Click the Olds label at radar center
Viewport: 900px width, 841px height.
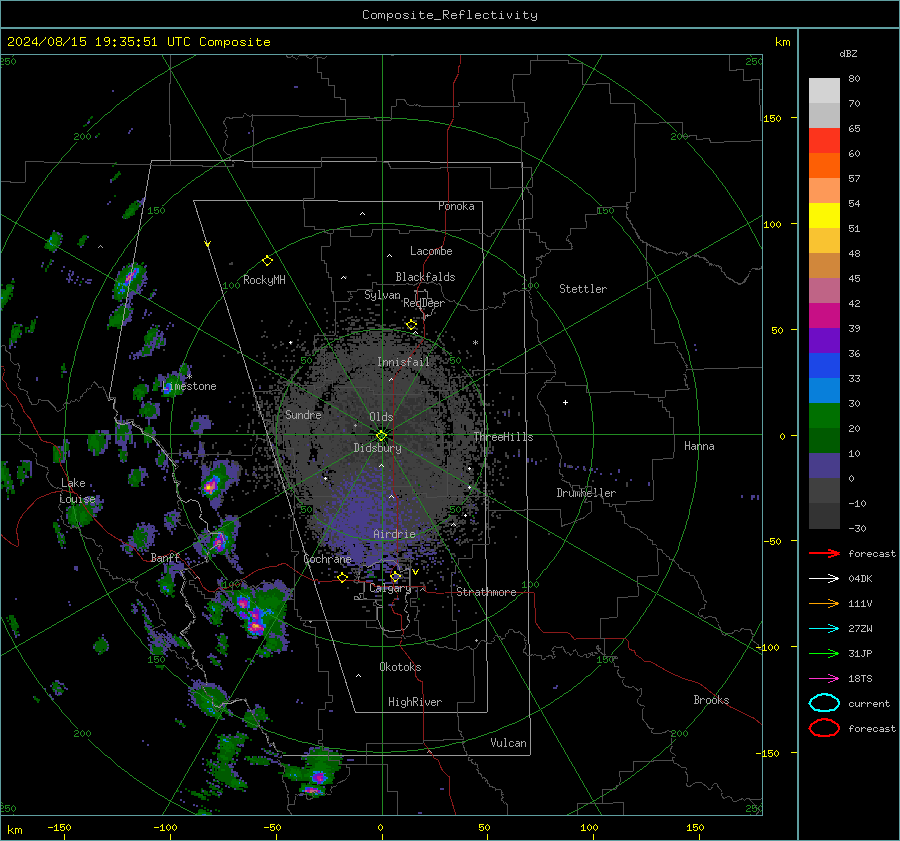(381, 417)
